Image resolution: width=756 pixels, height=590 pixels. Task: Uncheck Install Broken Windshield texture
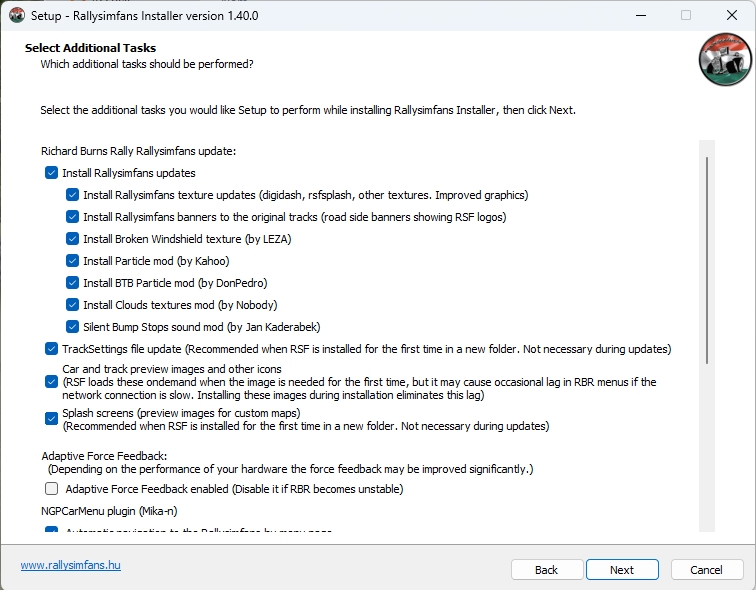[x=73, y=239]
